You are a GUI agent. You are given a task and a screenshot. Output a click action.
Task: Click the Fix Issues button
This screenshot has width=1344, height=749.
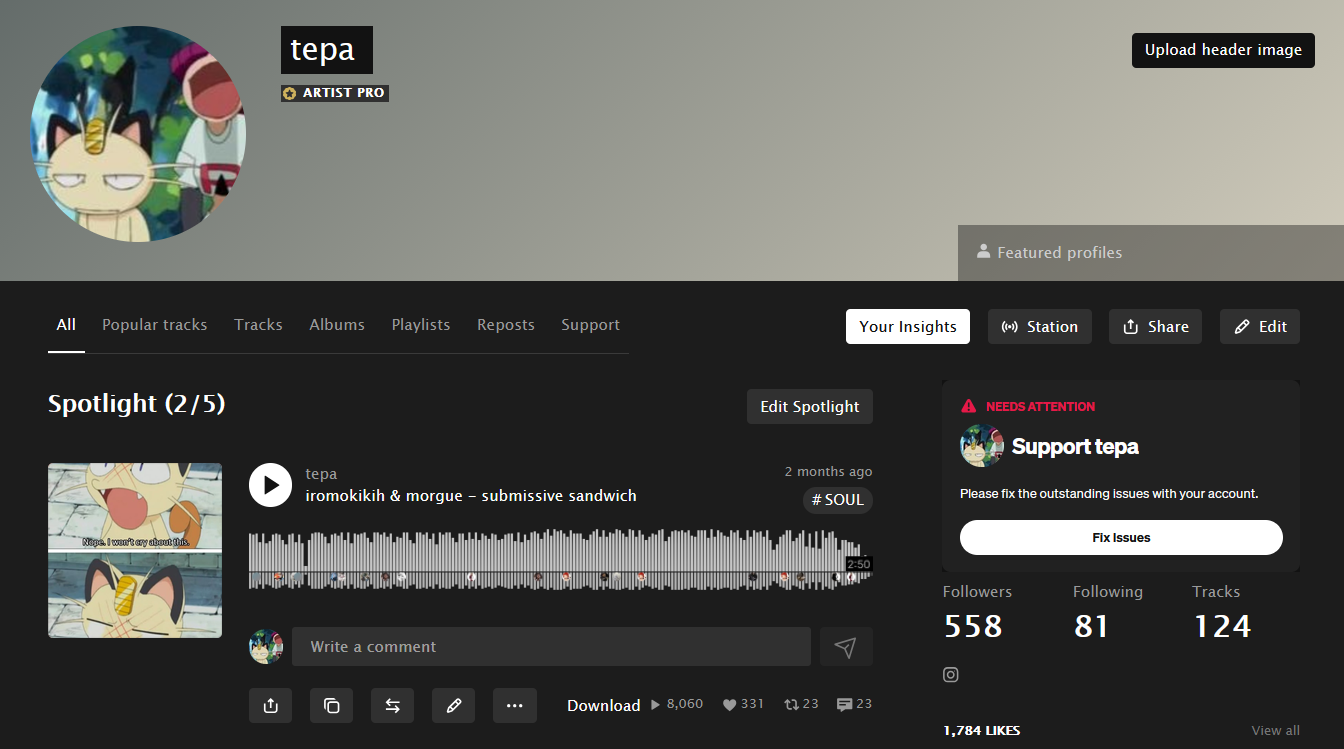point(1121,538)
